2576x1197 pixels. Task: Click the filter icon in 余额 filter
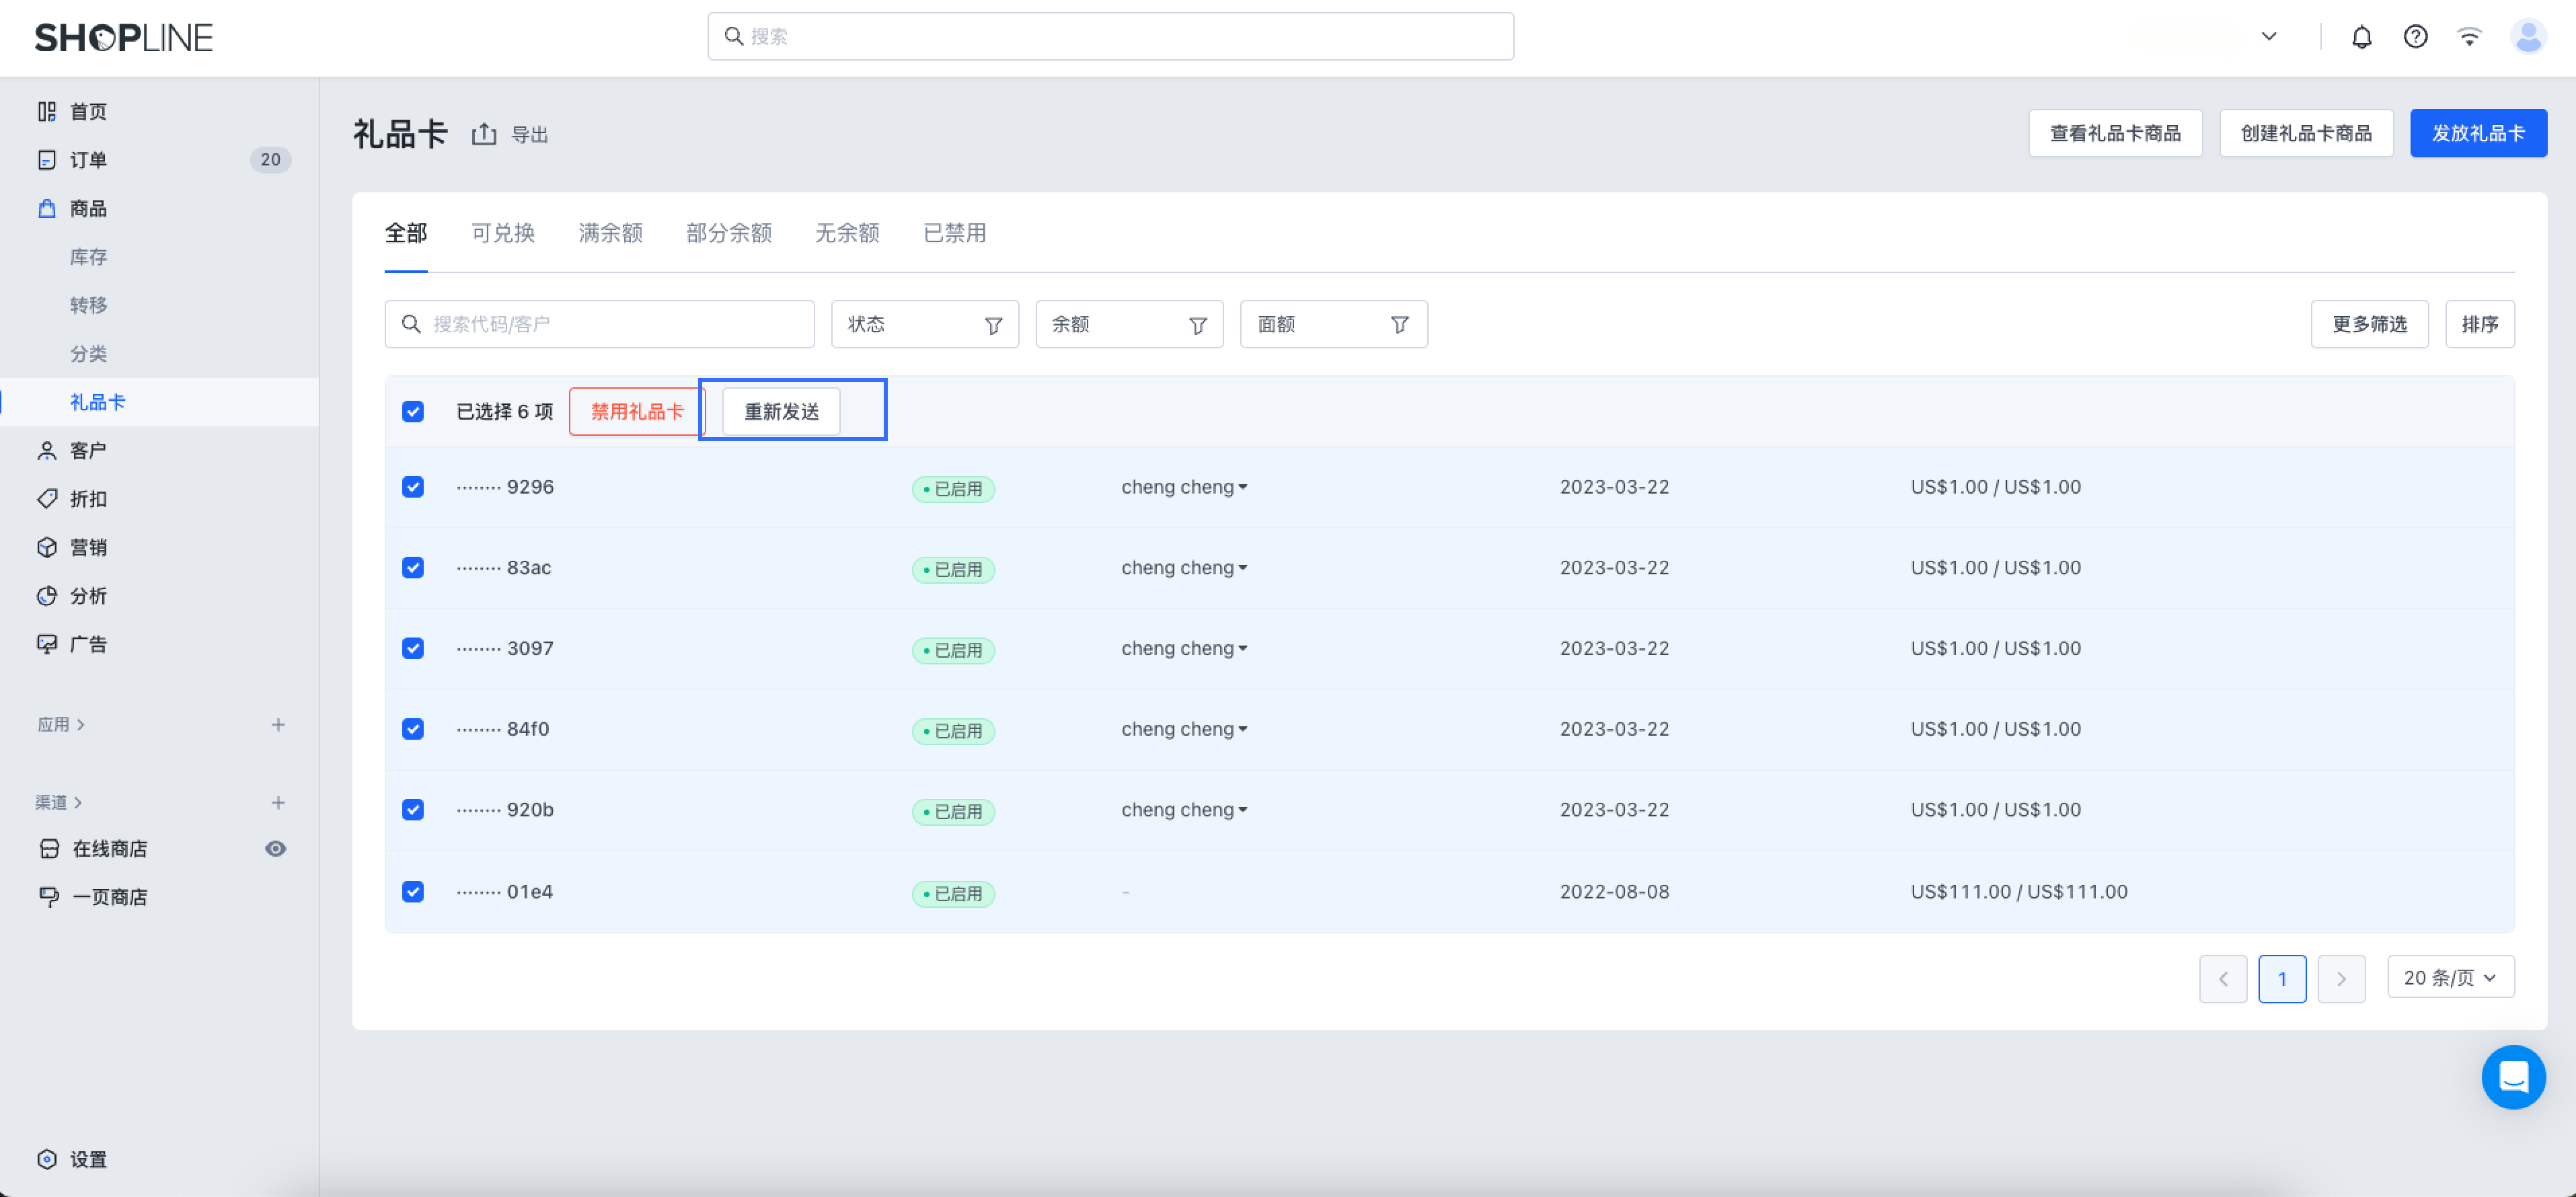click(x=1197, y=325)
